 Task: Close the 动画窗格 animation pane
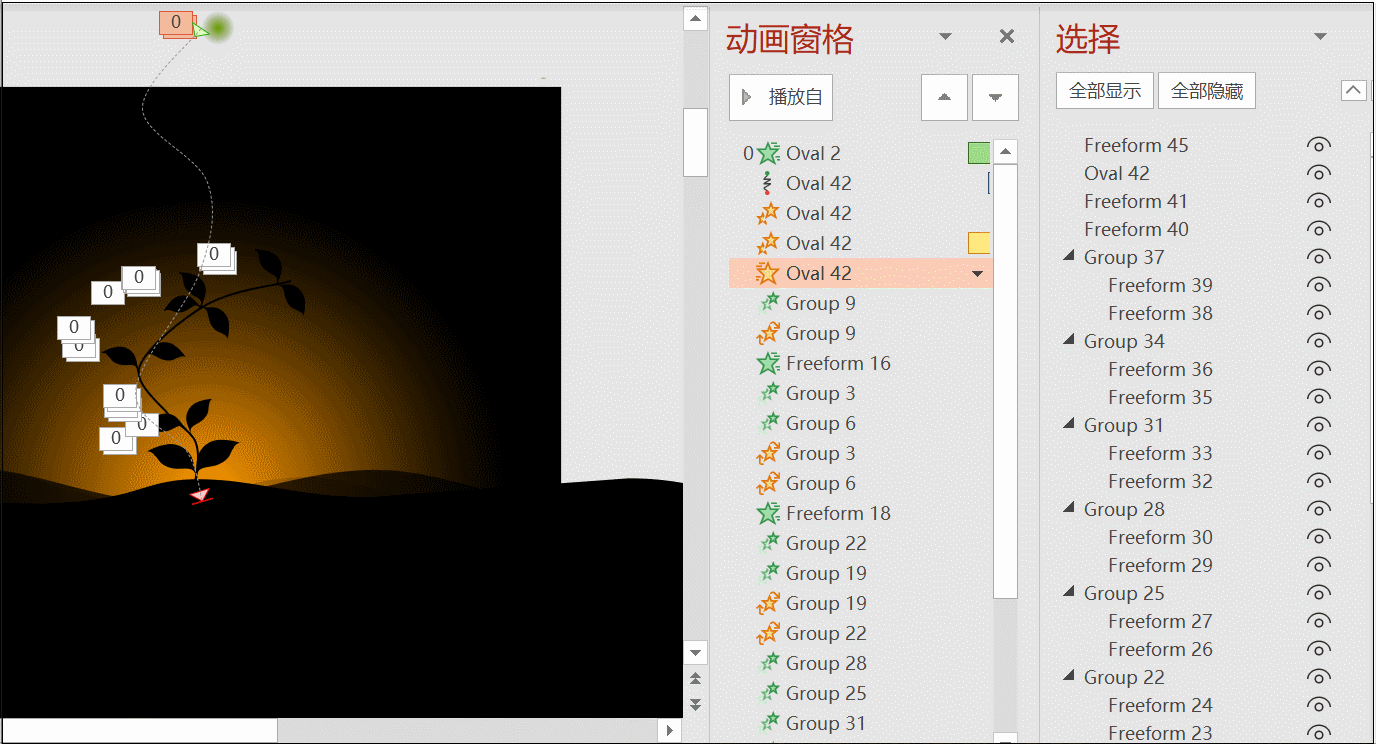(x=1007, y=37)
